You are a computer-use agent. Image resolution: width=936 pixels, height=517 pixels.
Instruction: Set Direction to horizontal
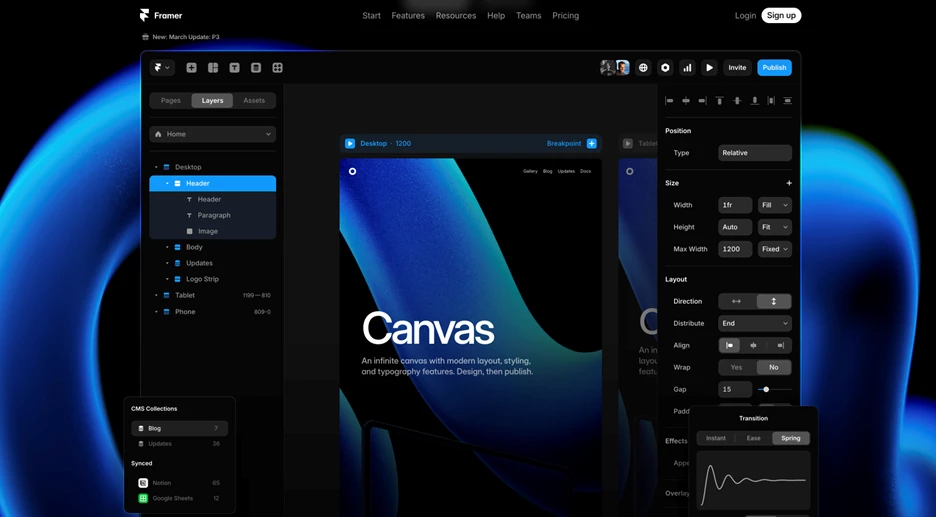[x=737, y=301]
